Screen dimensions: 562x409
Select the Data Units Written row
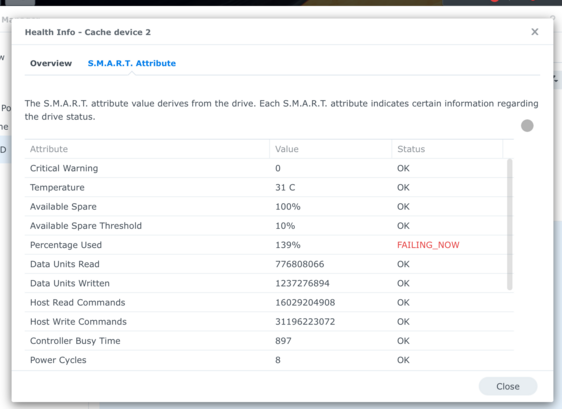click(x=266, y=283)
